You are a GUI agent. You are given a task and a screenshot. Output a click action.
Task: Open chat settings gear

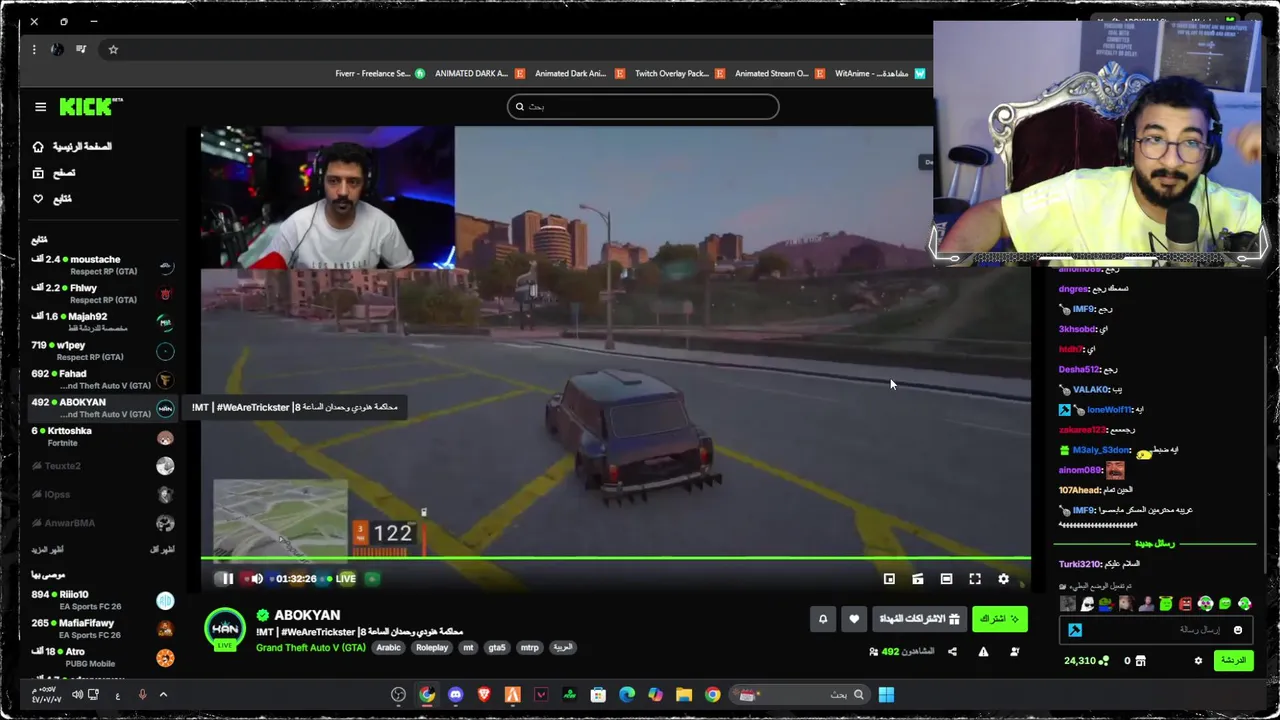(1198, 660)
